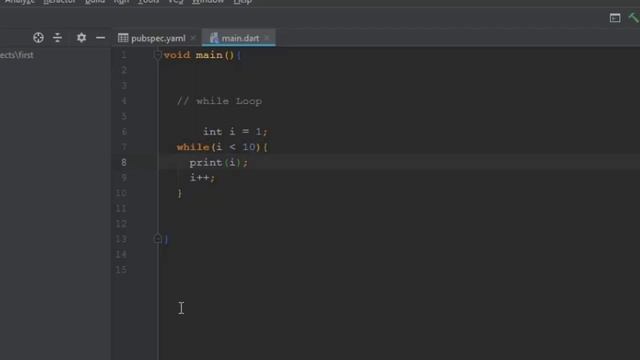Place the caret in 'print(i);' line
This screenshot has width=640, height=360.
(218, 162)
